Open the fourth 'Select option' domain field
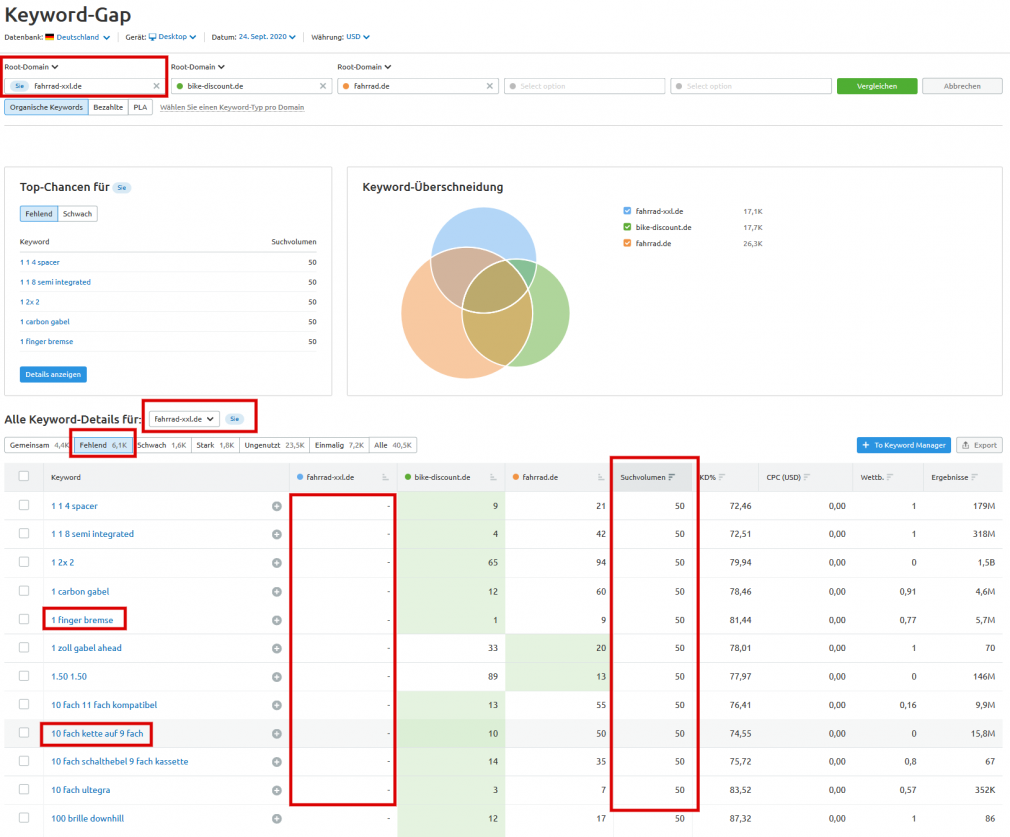This screenshot has width=1010, height=837. click(x=584, y=86)
